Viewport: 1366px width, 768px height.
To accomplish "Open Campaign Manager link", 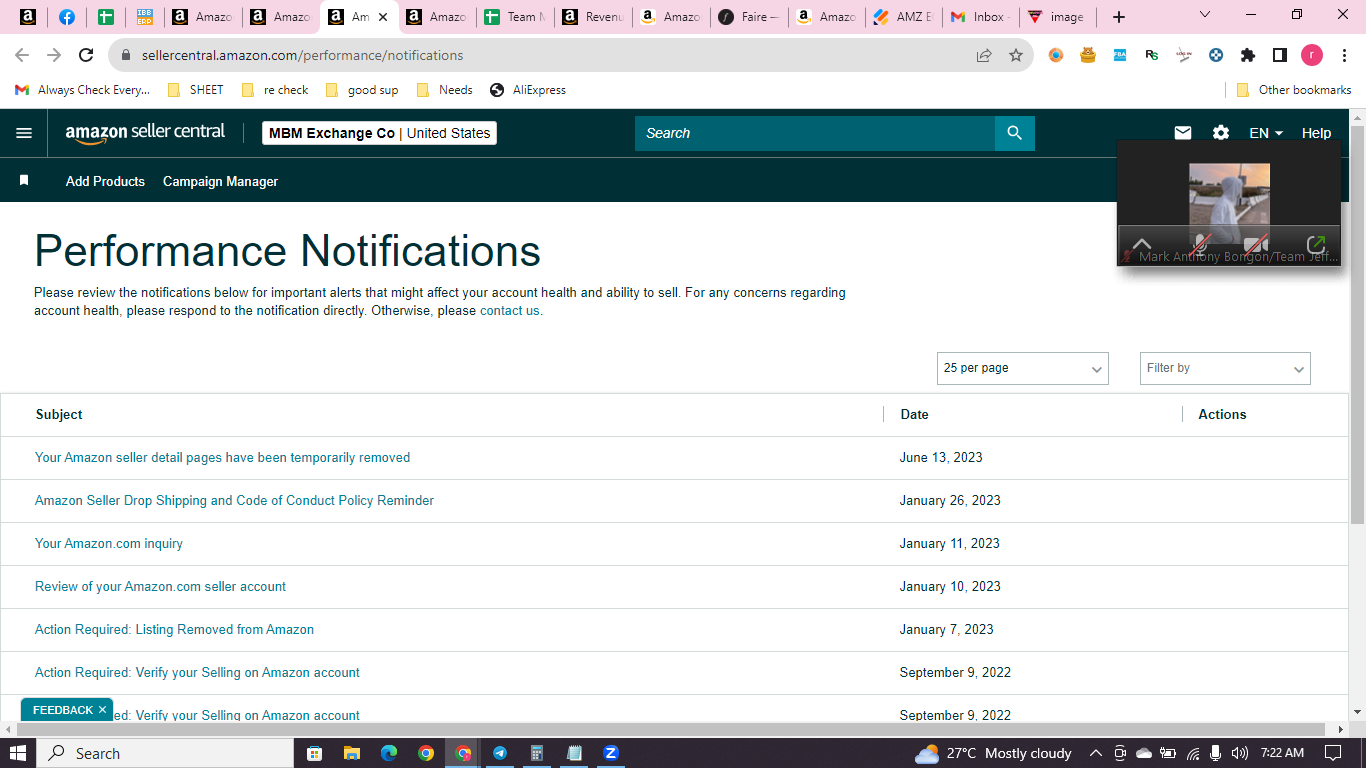I will [220, 181].
